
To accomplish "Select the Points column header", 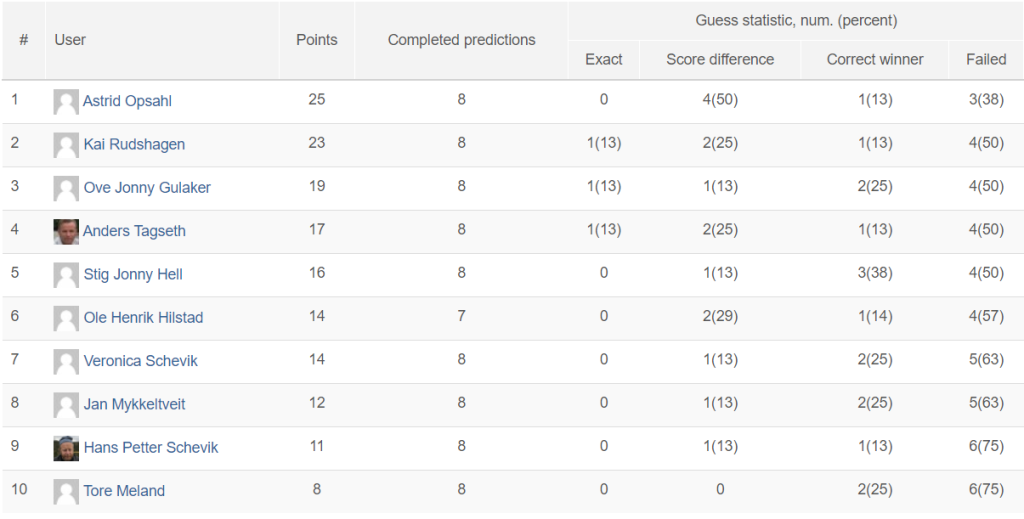I will pos(317,40).
